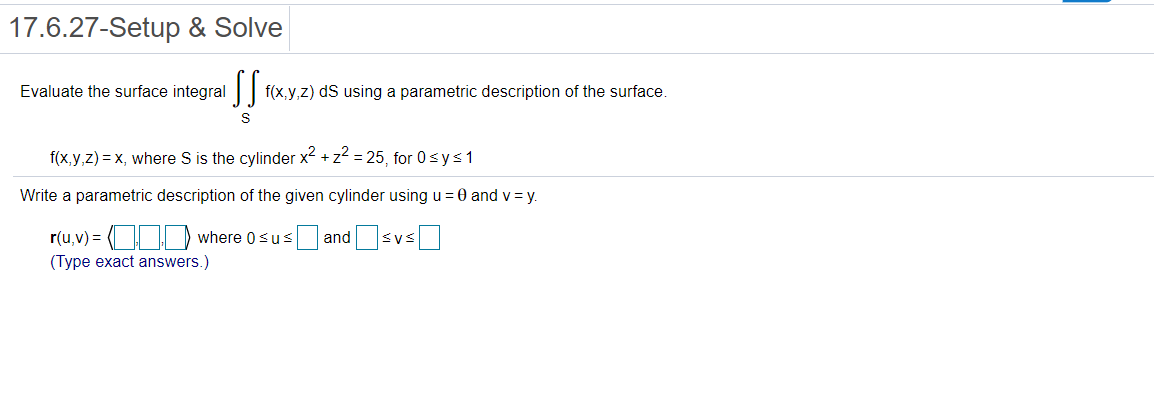The height and width of the screenshot is (413, 1154).
Task: Click the 'Write a parametric description' instruction line
Action: (x=279, y=196)
